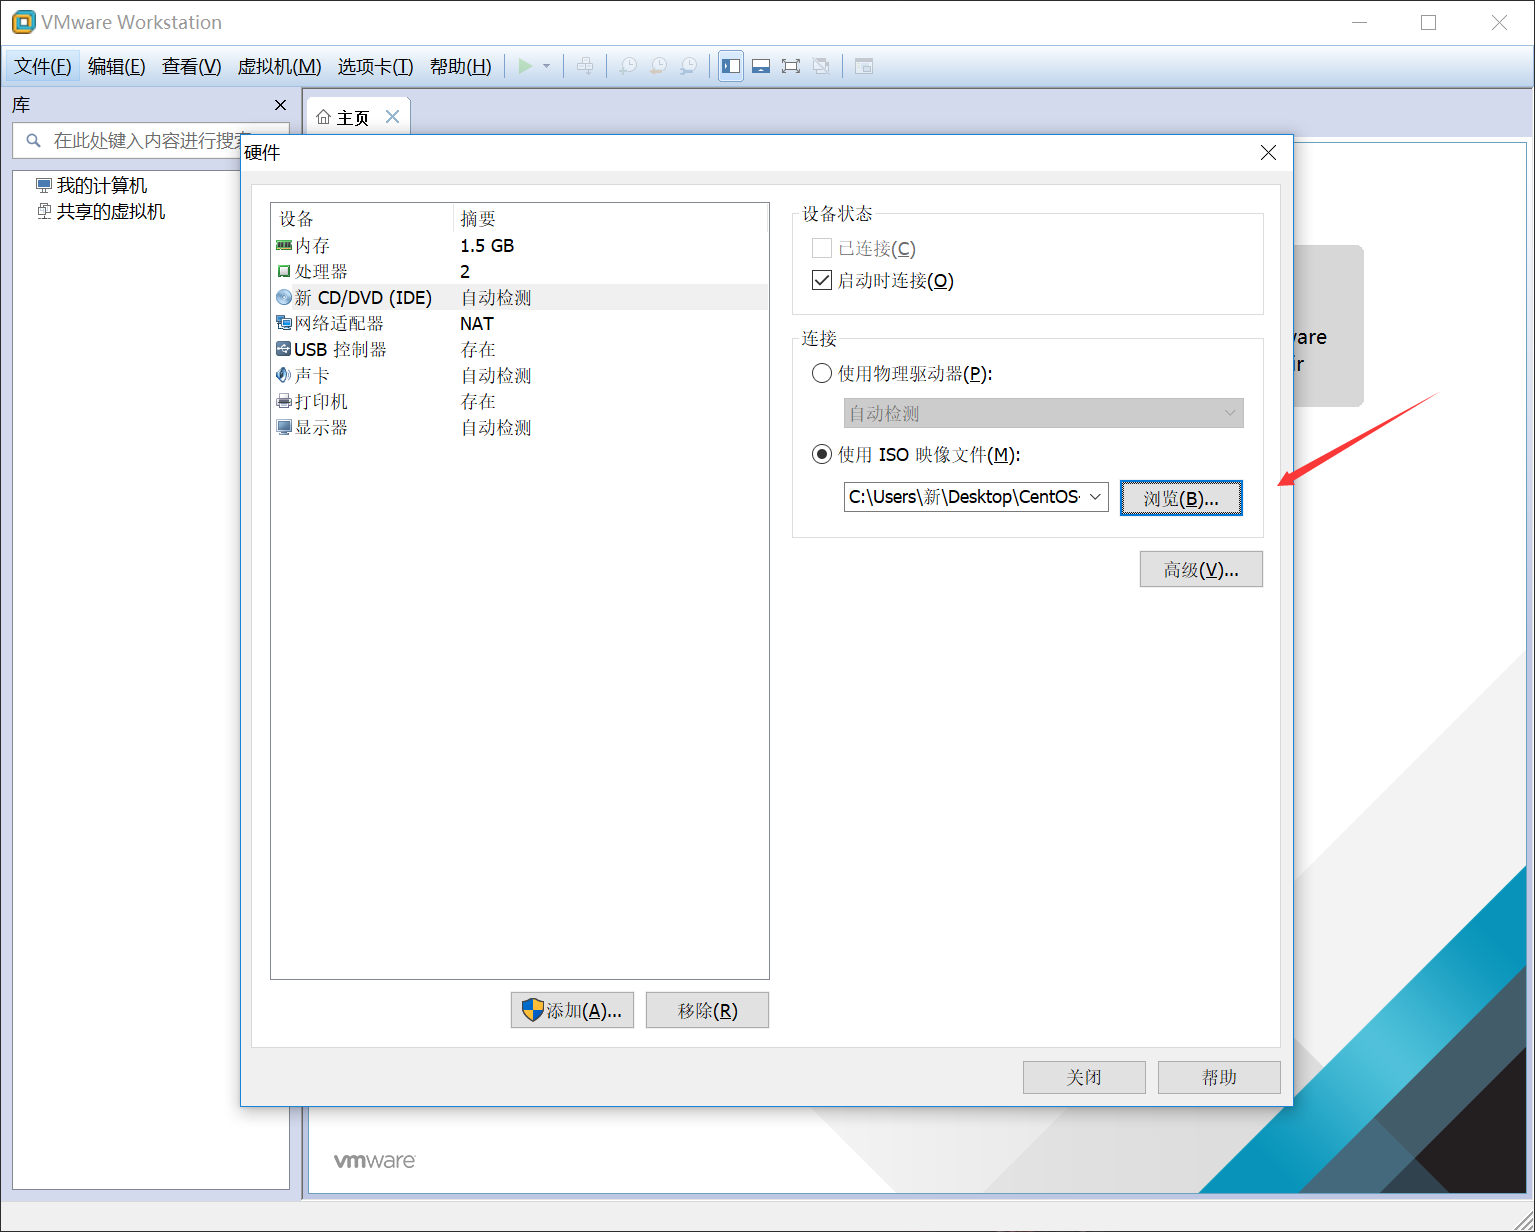
Task: Click the console view toolbar icon
Action: point(864,66)
